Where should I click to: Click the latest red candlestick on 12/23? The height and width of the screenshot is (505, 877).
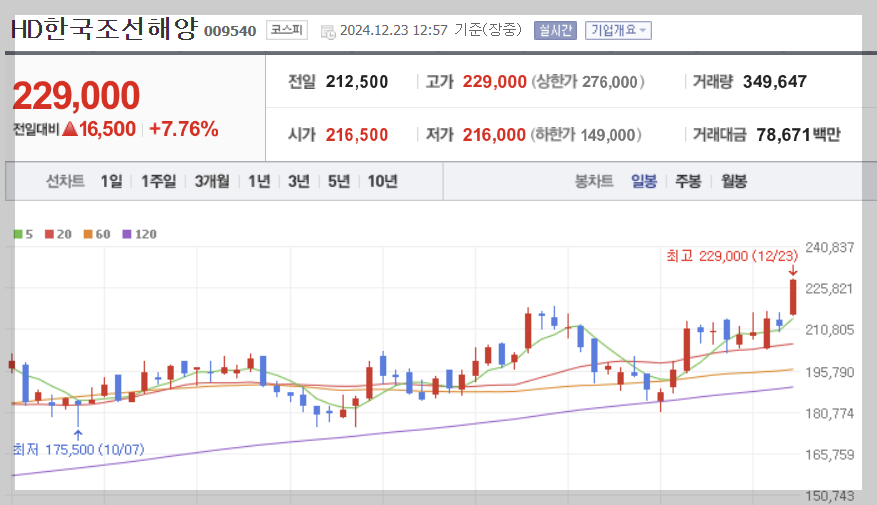(793, 297)
